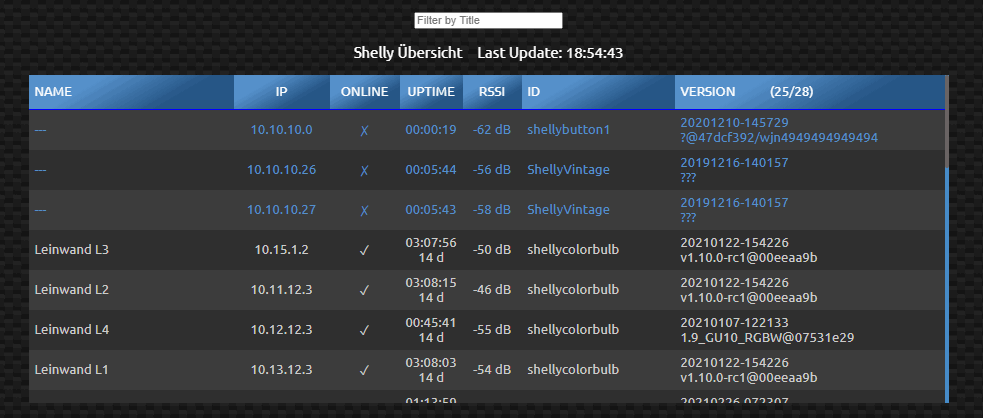This screenshot has height=418, width=983.
Task: Open IP link 10.10.10.27
Action: [x=281, y=210]
